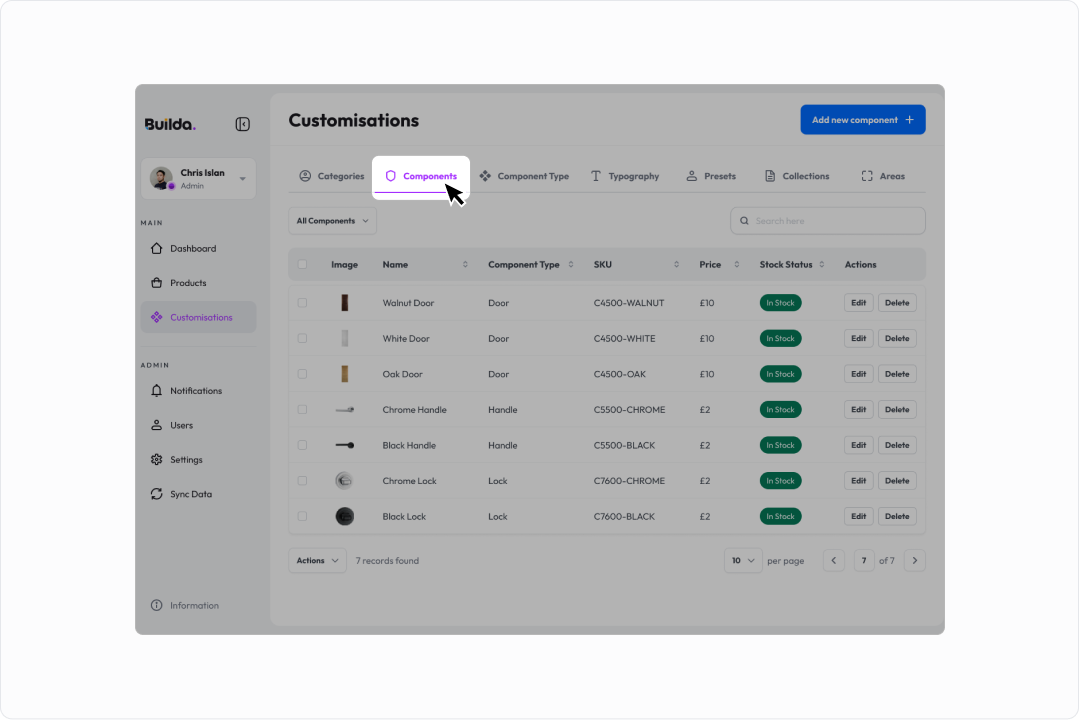Check the Oak Door row checkbox

(303, 374)
